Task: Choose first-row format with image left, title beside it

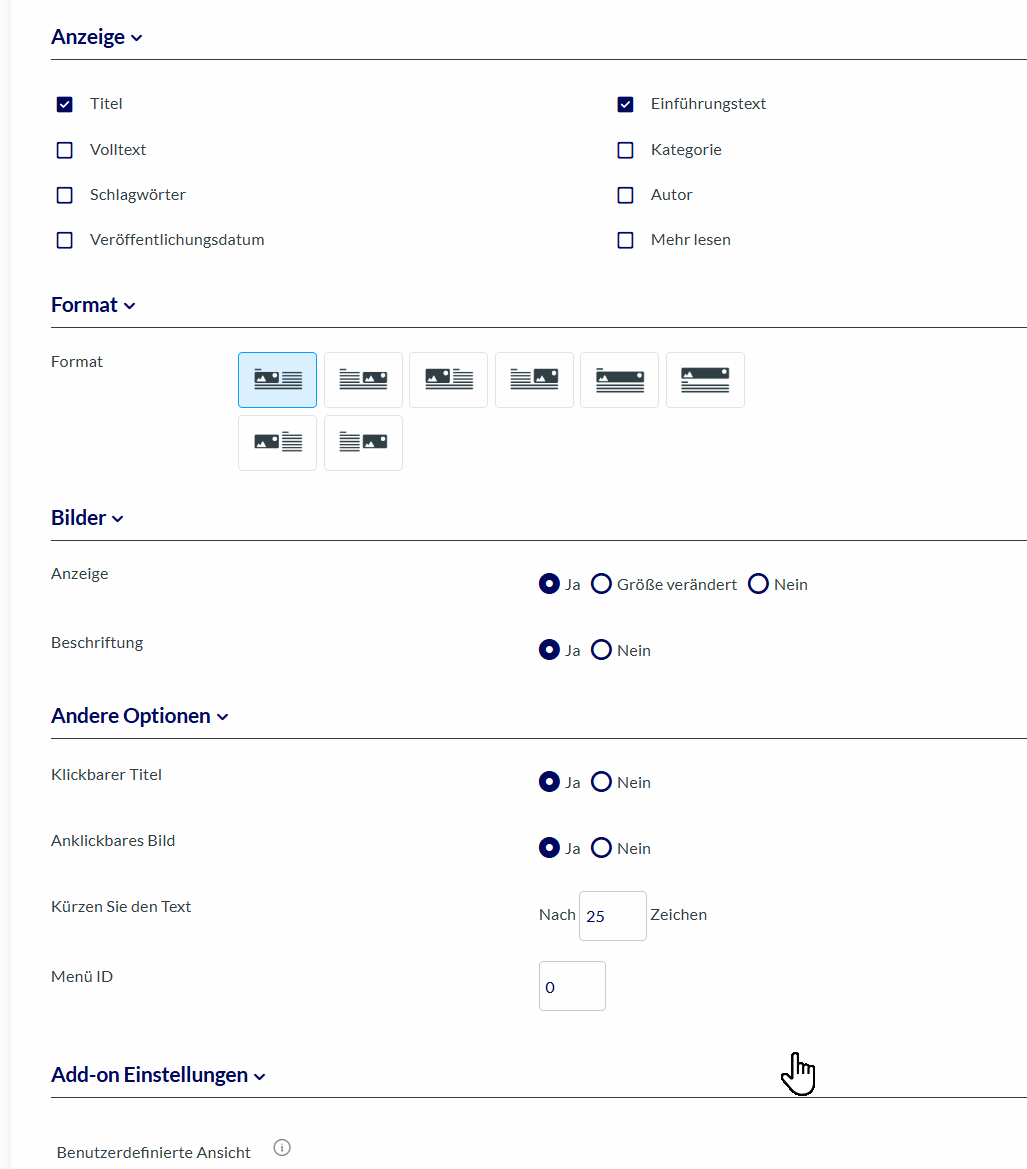Action: 448,380
